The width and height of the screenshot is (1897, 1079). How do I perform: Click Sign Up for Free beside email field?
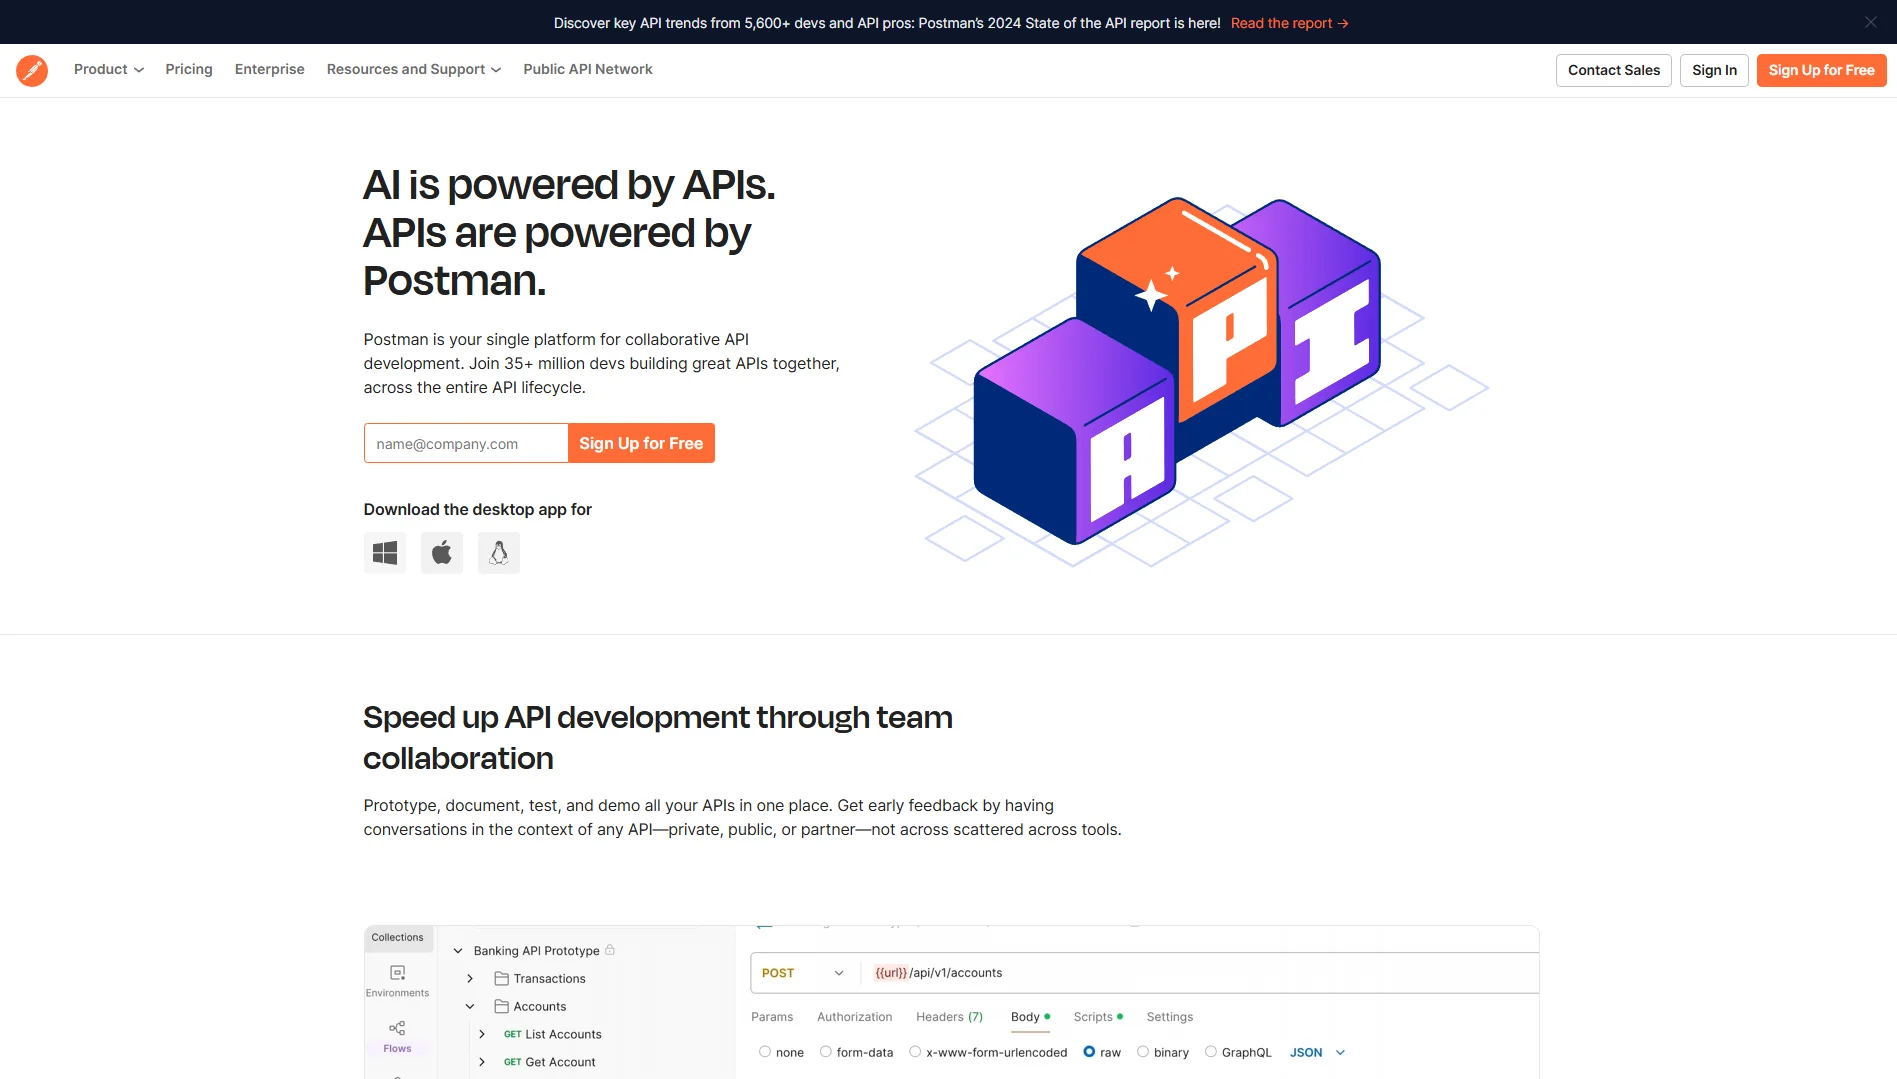click(x=641, y=443)
